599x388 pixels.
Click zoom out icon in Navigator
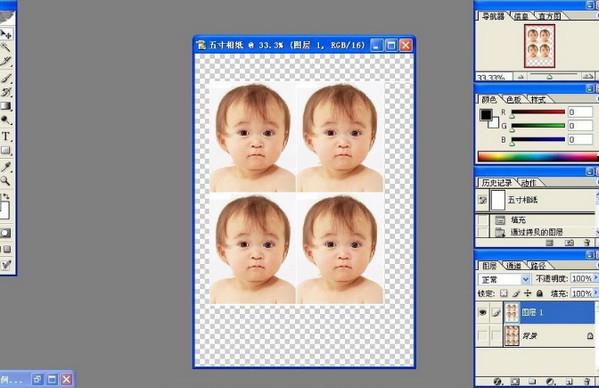coord(521,77)
